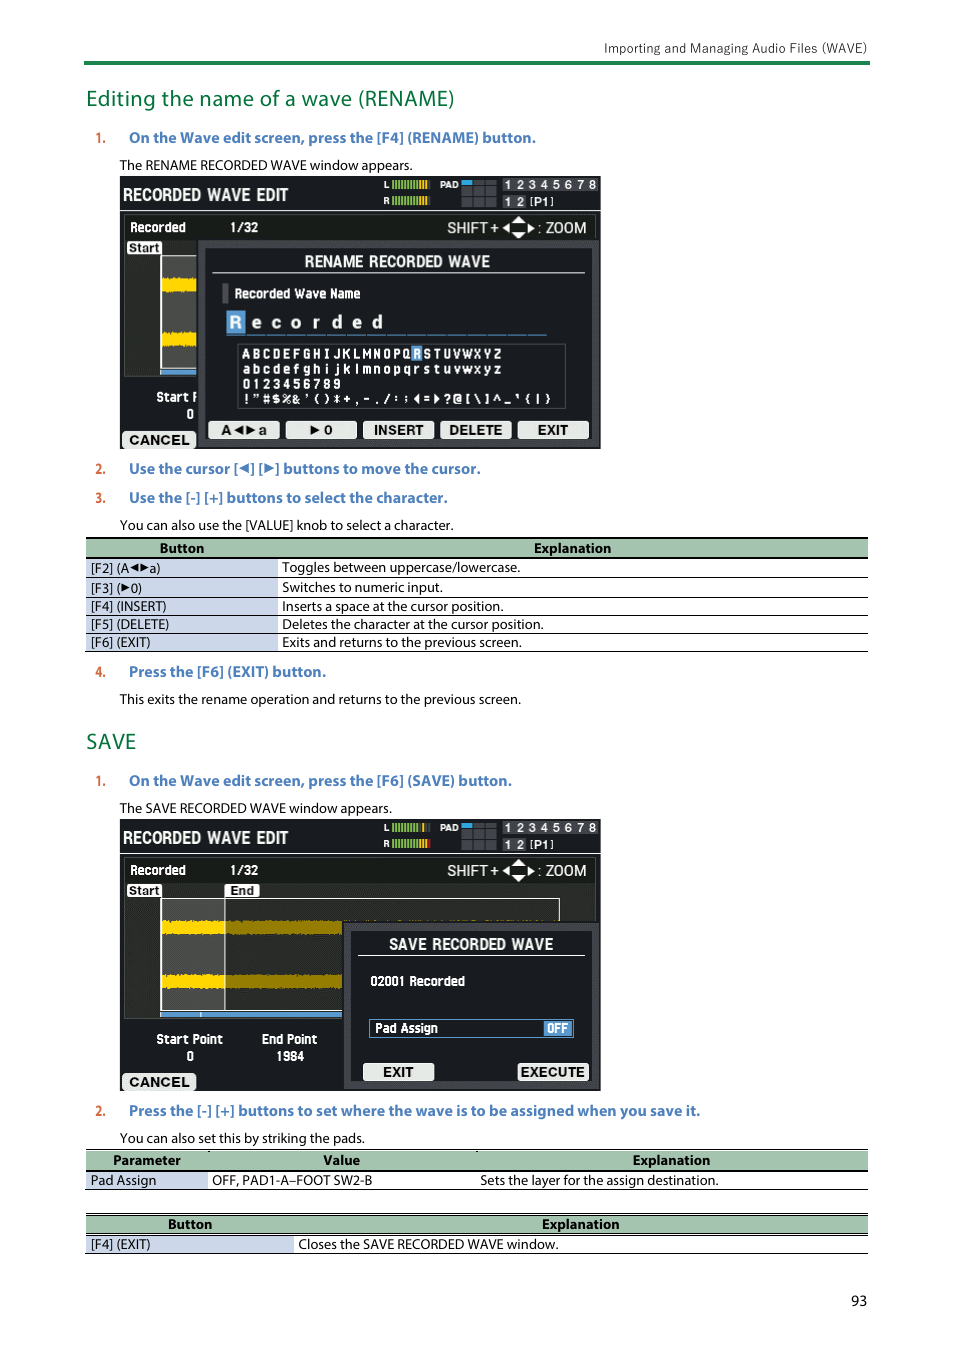Viewport: 954px width, 1350px height.
Task: Click the [F6] (EXIT) table cell
Action: click(182, 643)
